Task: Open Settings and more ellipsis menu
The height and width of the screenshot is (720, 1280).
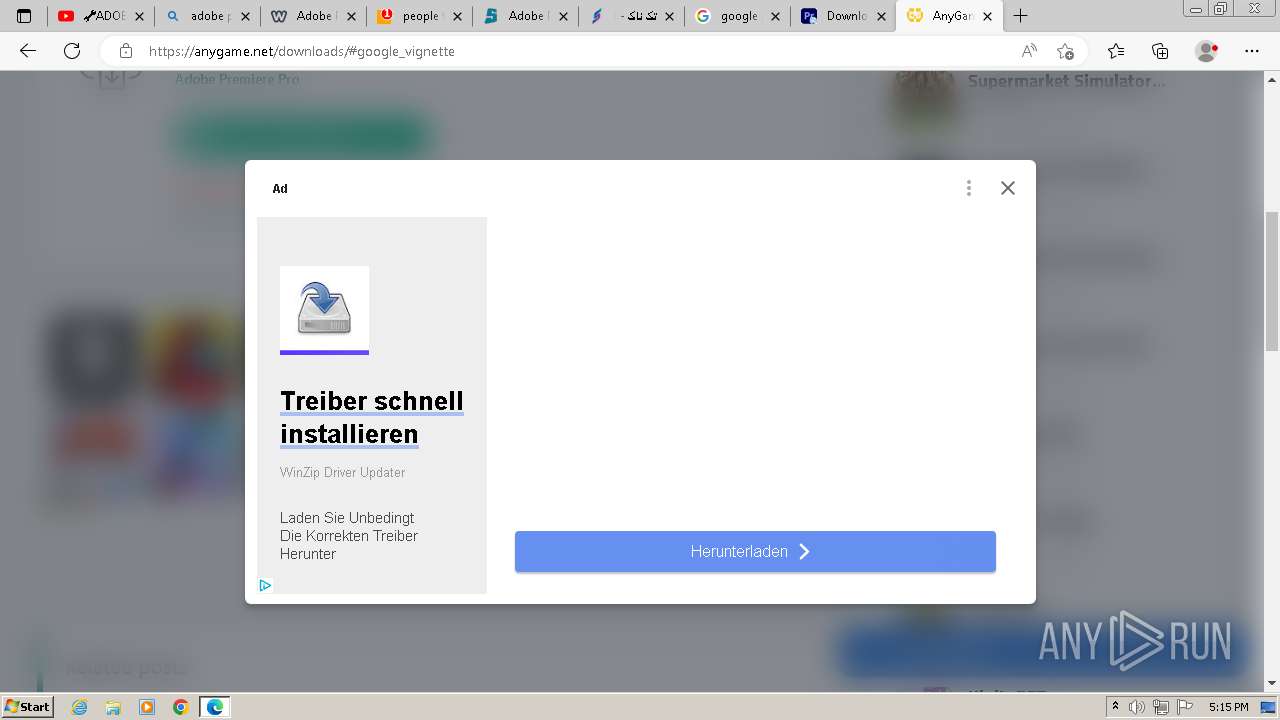Action: pos(1252,51)
